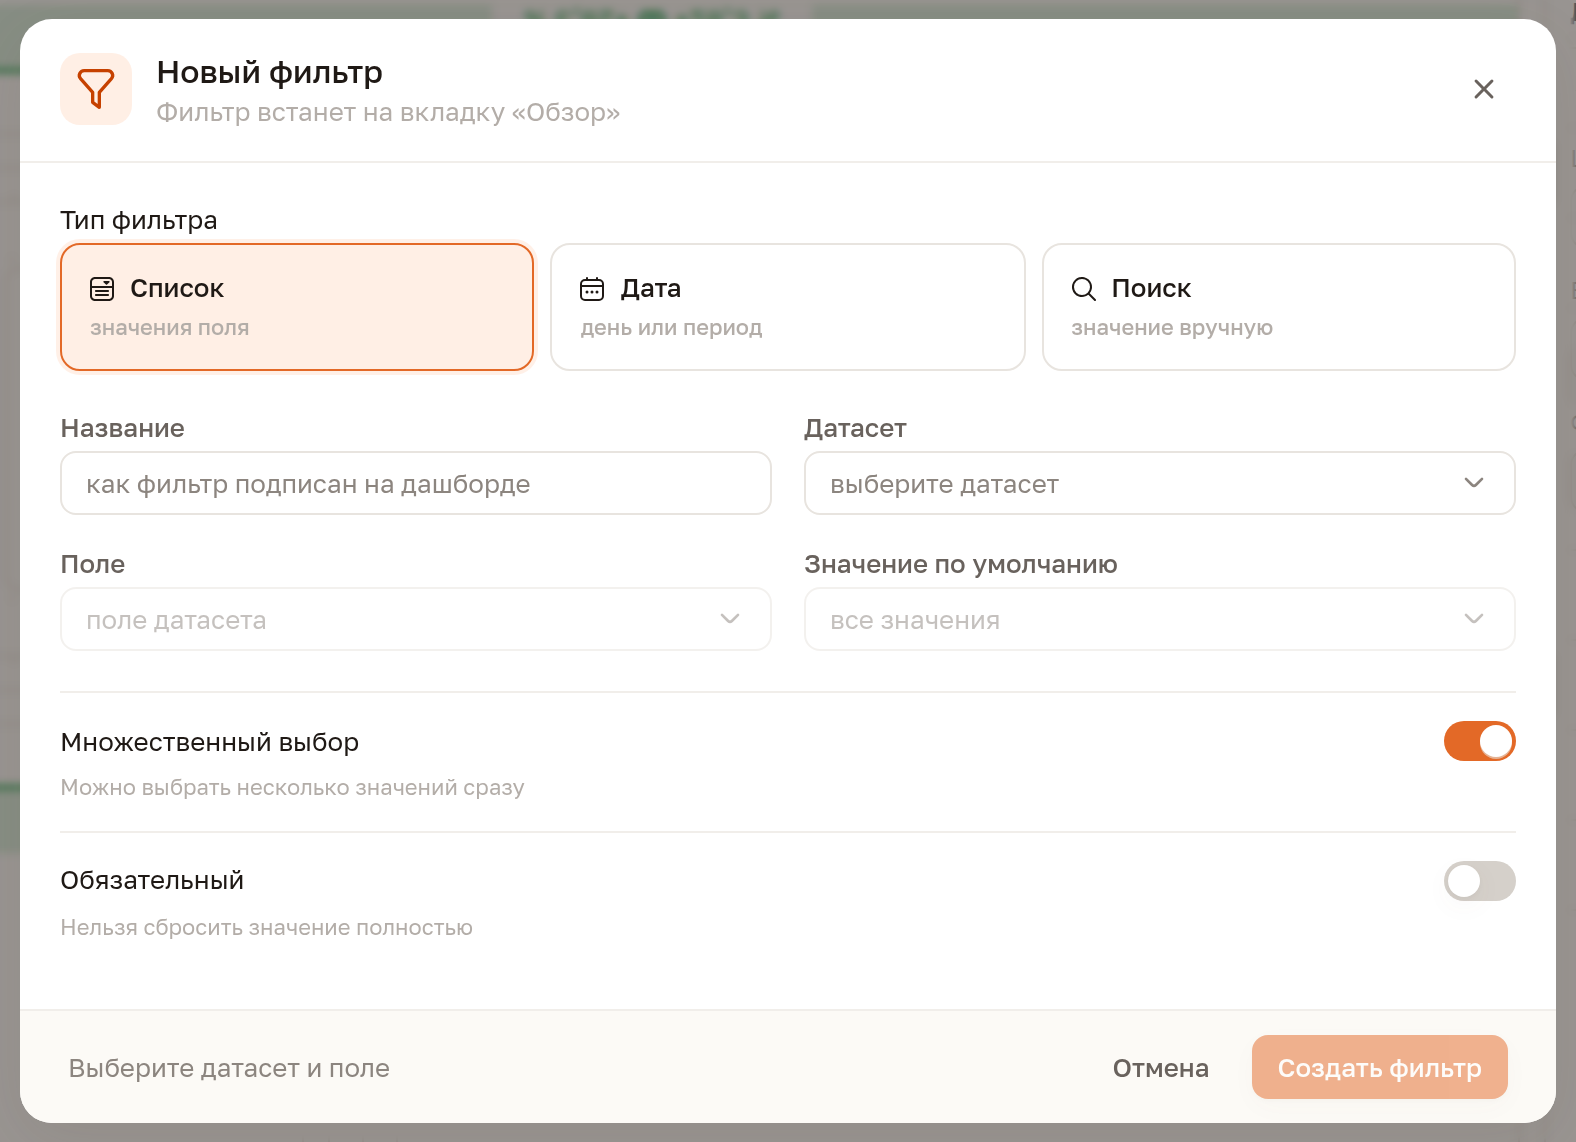This screenshot has height=1142, width=1576.
Task: Select the Поиск filter type
Action: [x=1279, y=307]
